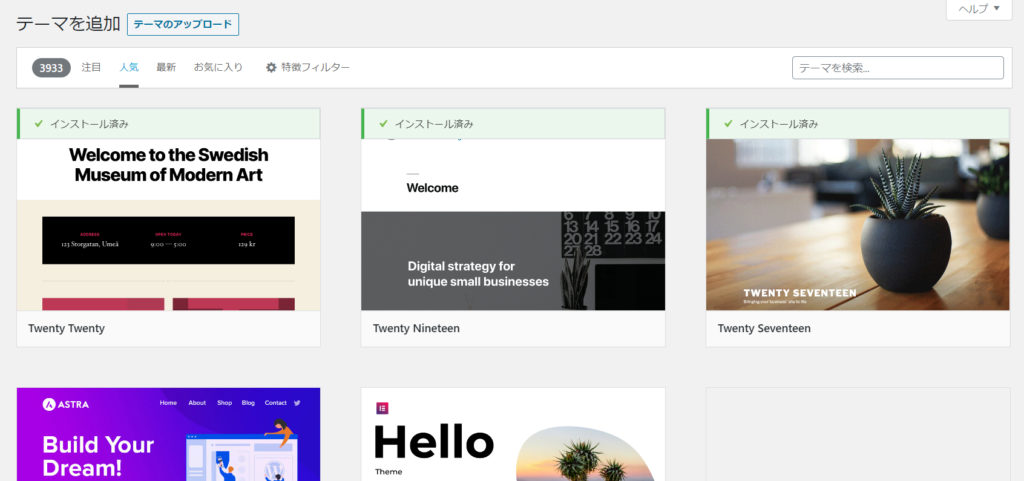Click the 3933 theme count badge

(x=52, y=68)
